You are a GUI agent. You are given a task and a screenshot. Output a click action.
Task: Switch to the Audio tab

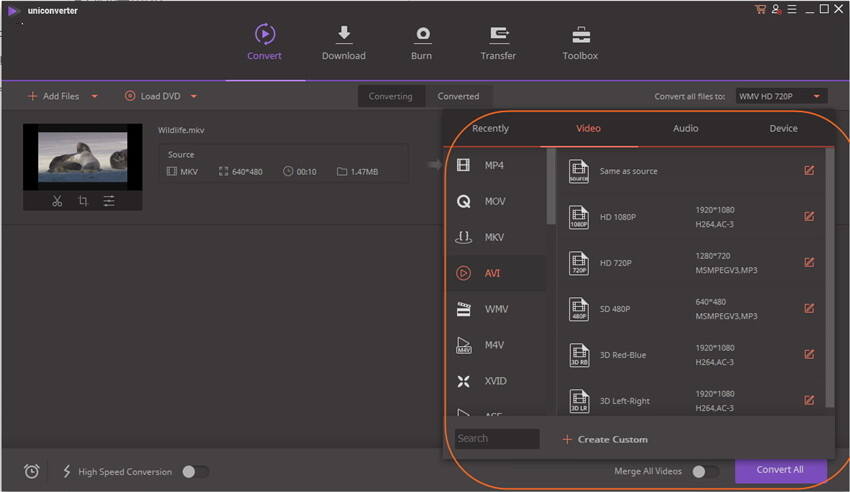point(686,128)
